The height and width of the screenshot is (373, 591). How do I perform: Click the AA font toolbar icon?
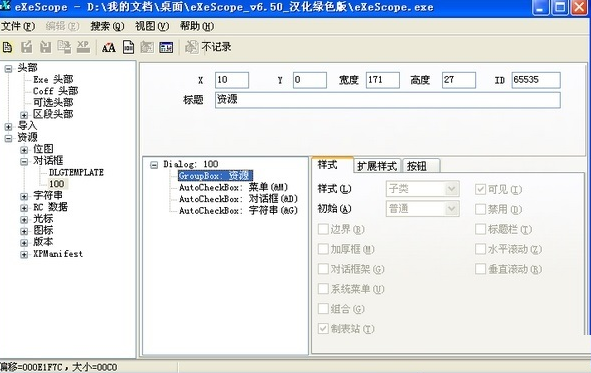[x=109, y=47]
